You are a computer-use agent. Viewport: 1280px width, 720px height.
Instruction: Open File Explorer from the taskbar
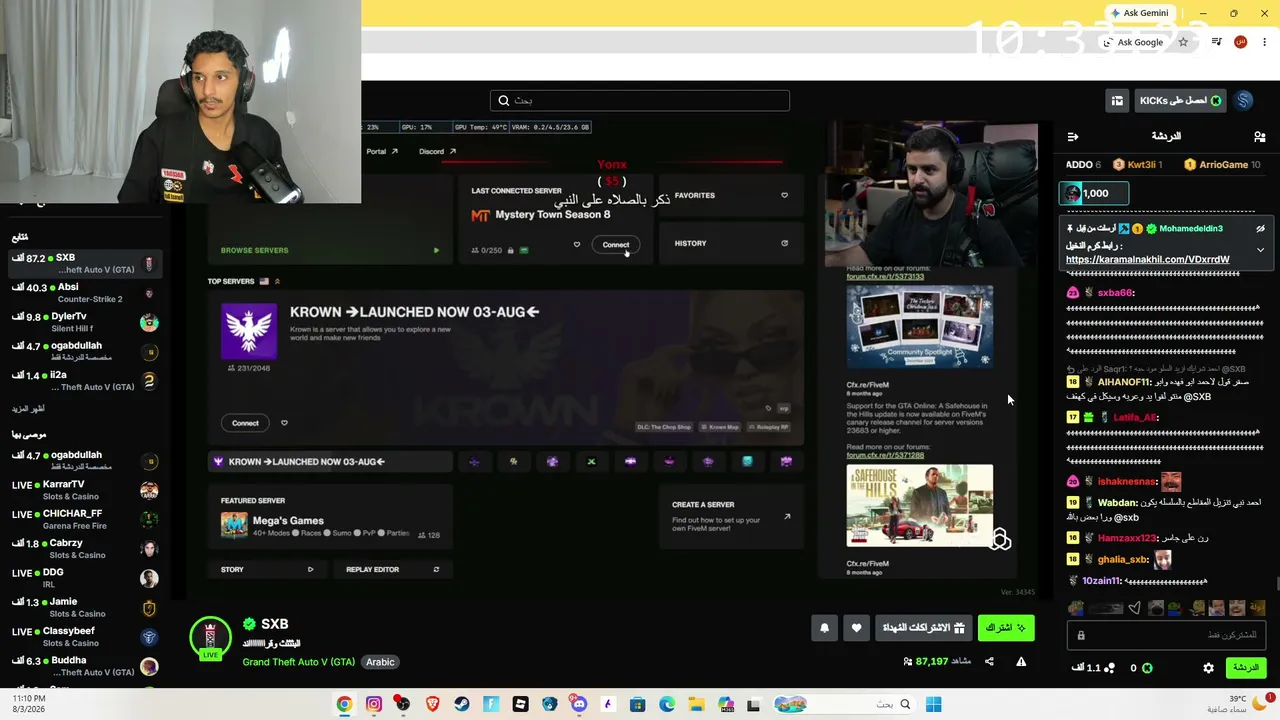click(696, 704)
